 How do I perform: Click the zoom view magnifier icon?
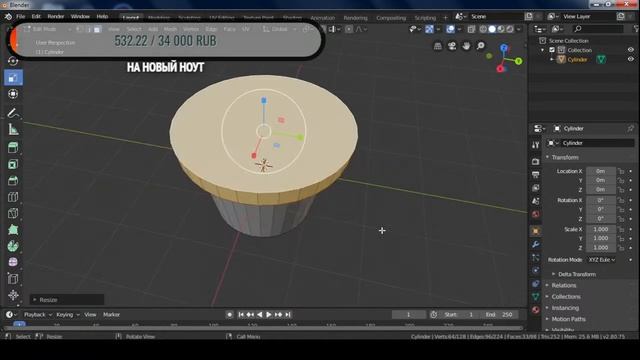481,46
